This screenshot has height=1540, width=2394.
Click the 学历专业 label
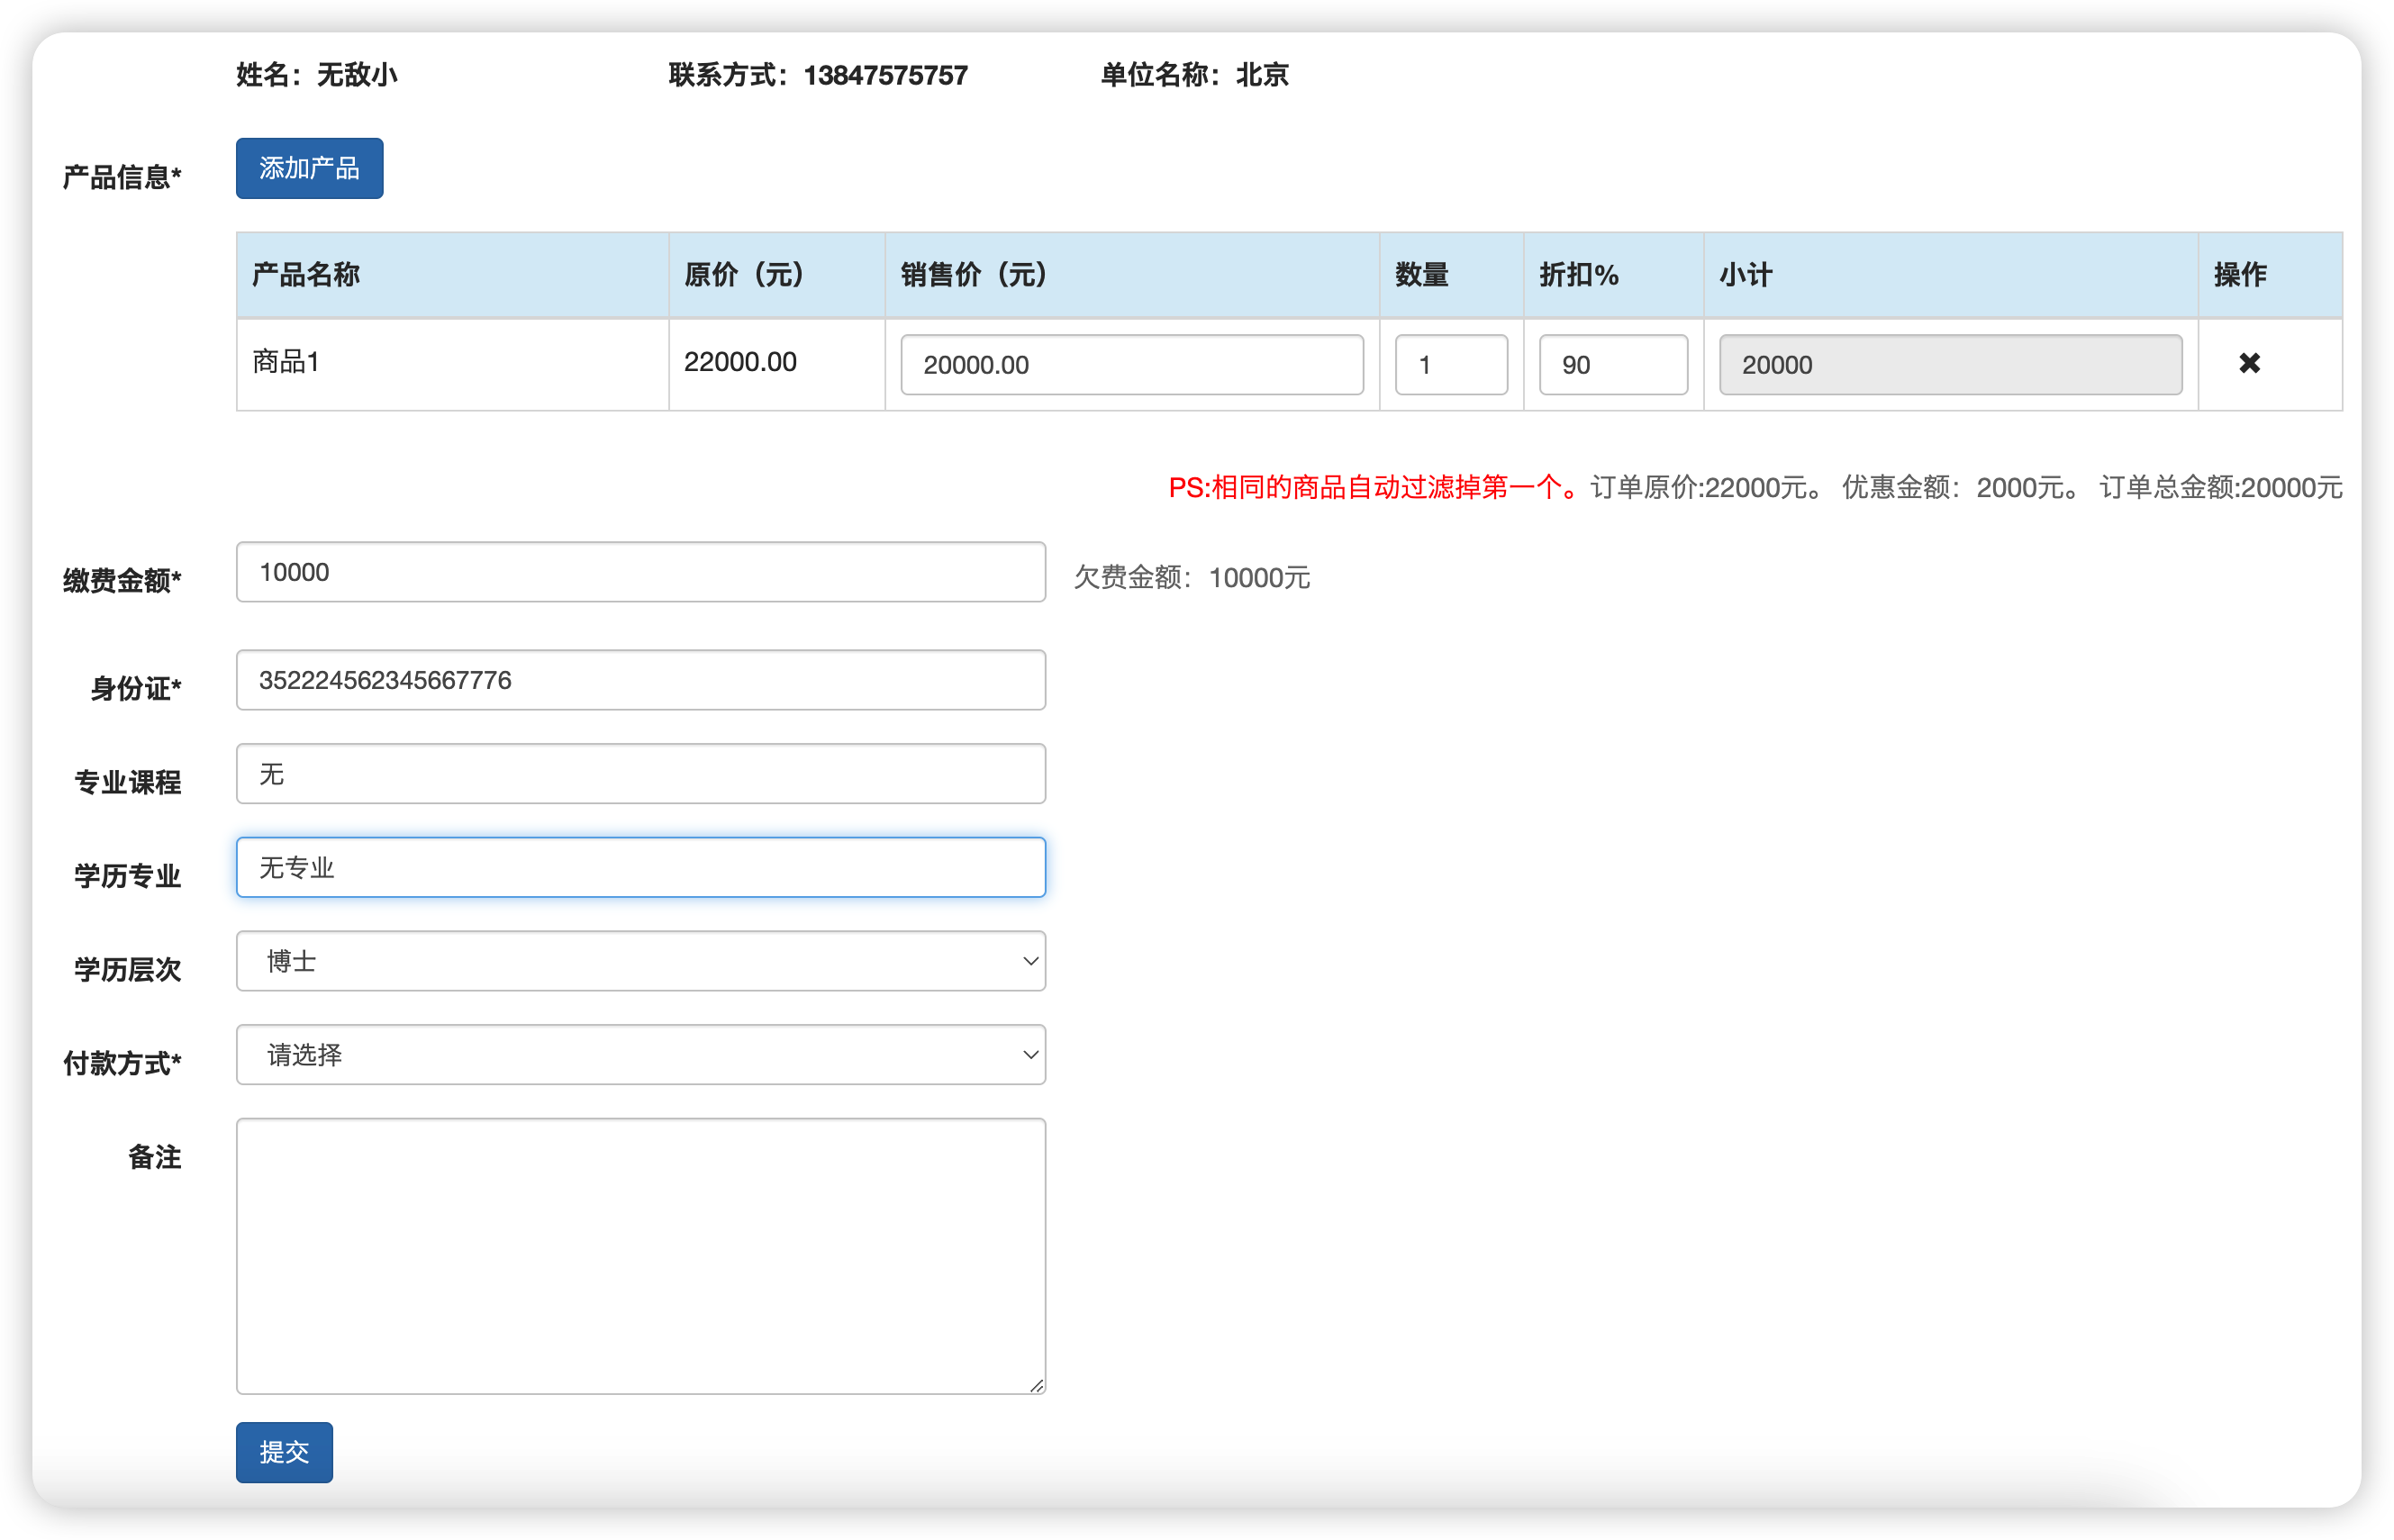click(128, 876)
